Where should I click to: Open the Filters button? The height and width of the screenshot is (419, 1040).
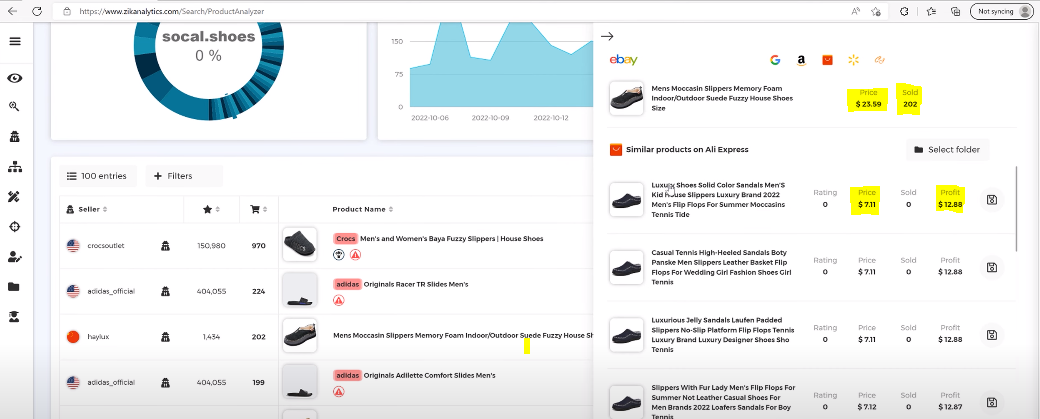pos(184,176)
